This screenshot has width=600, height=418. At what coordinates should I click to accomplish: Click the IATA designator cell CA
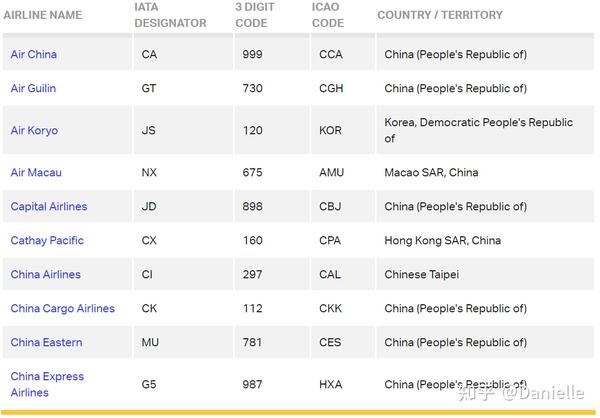[150, 54]
